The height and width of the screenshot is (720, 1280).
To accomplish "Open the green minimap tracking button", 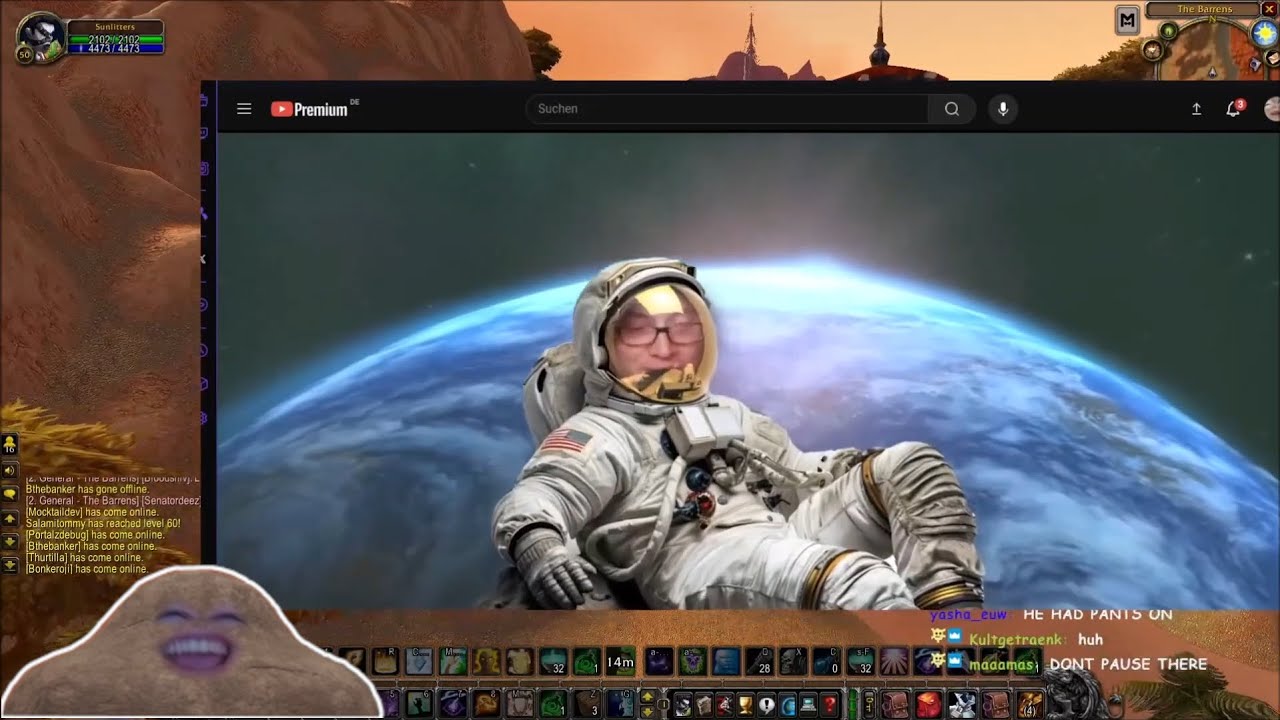I will 1167,31.
